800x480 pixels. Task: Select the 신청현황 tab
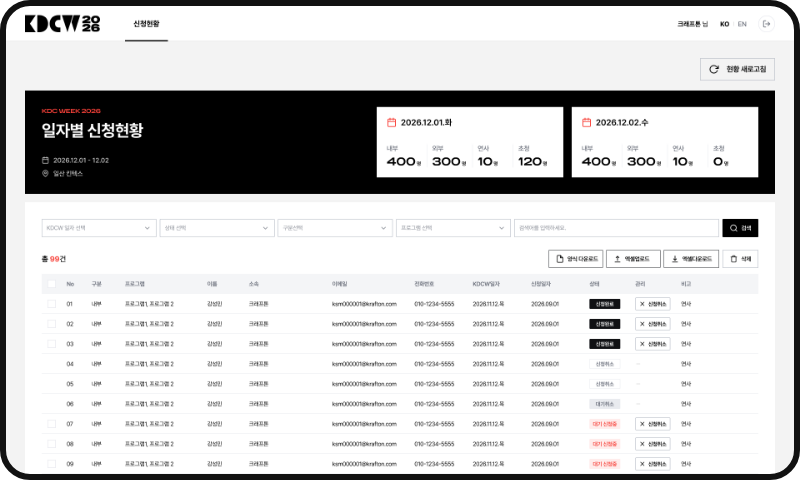146,24
